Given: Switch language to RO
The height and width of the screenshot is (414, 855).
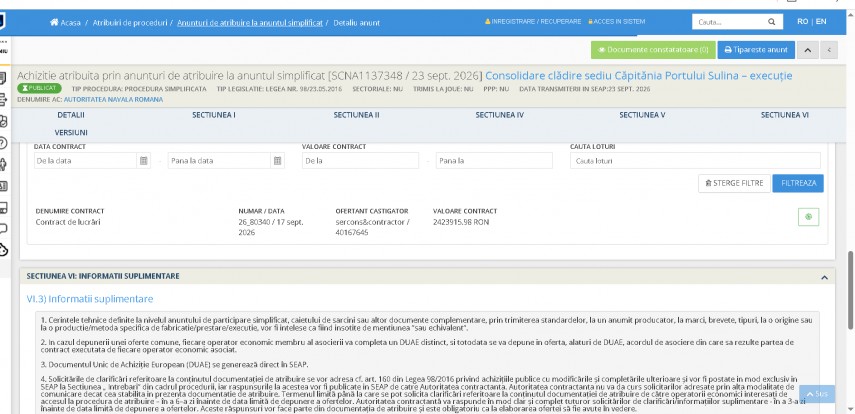Looking at the screenshot, I should click(x=802, y=22).
